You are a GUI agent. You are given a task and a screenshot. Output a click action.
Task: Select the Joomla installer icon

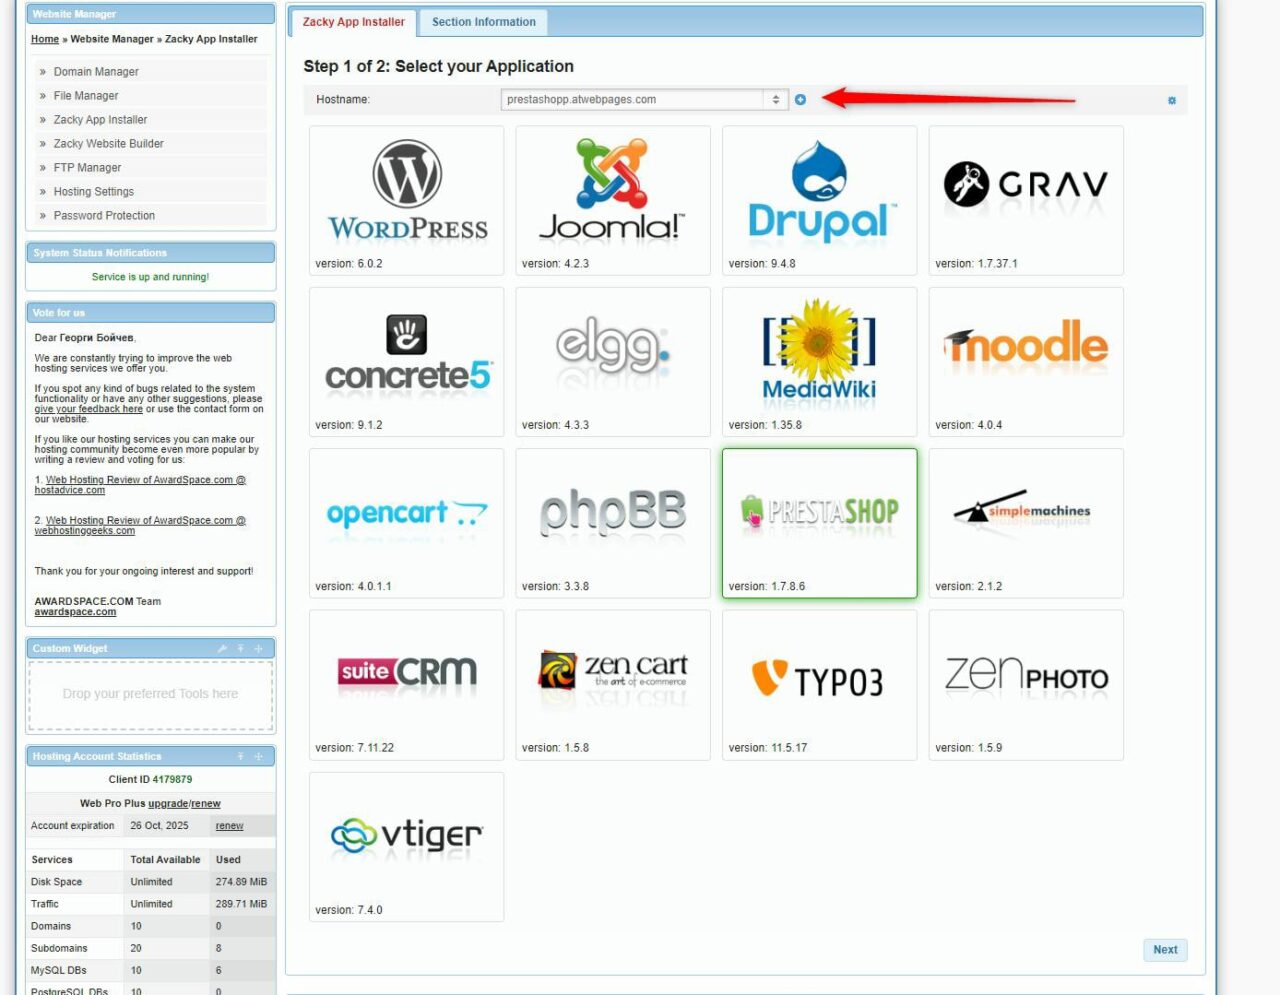coord(612,190)
